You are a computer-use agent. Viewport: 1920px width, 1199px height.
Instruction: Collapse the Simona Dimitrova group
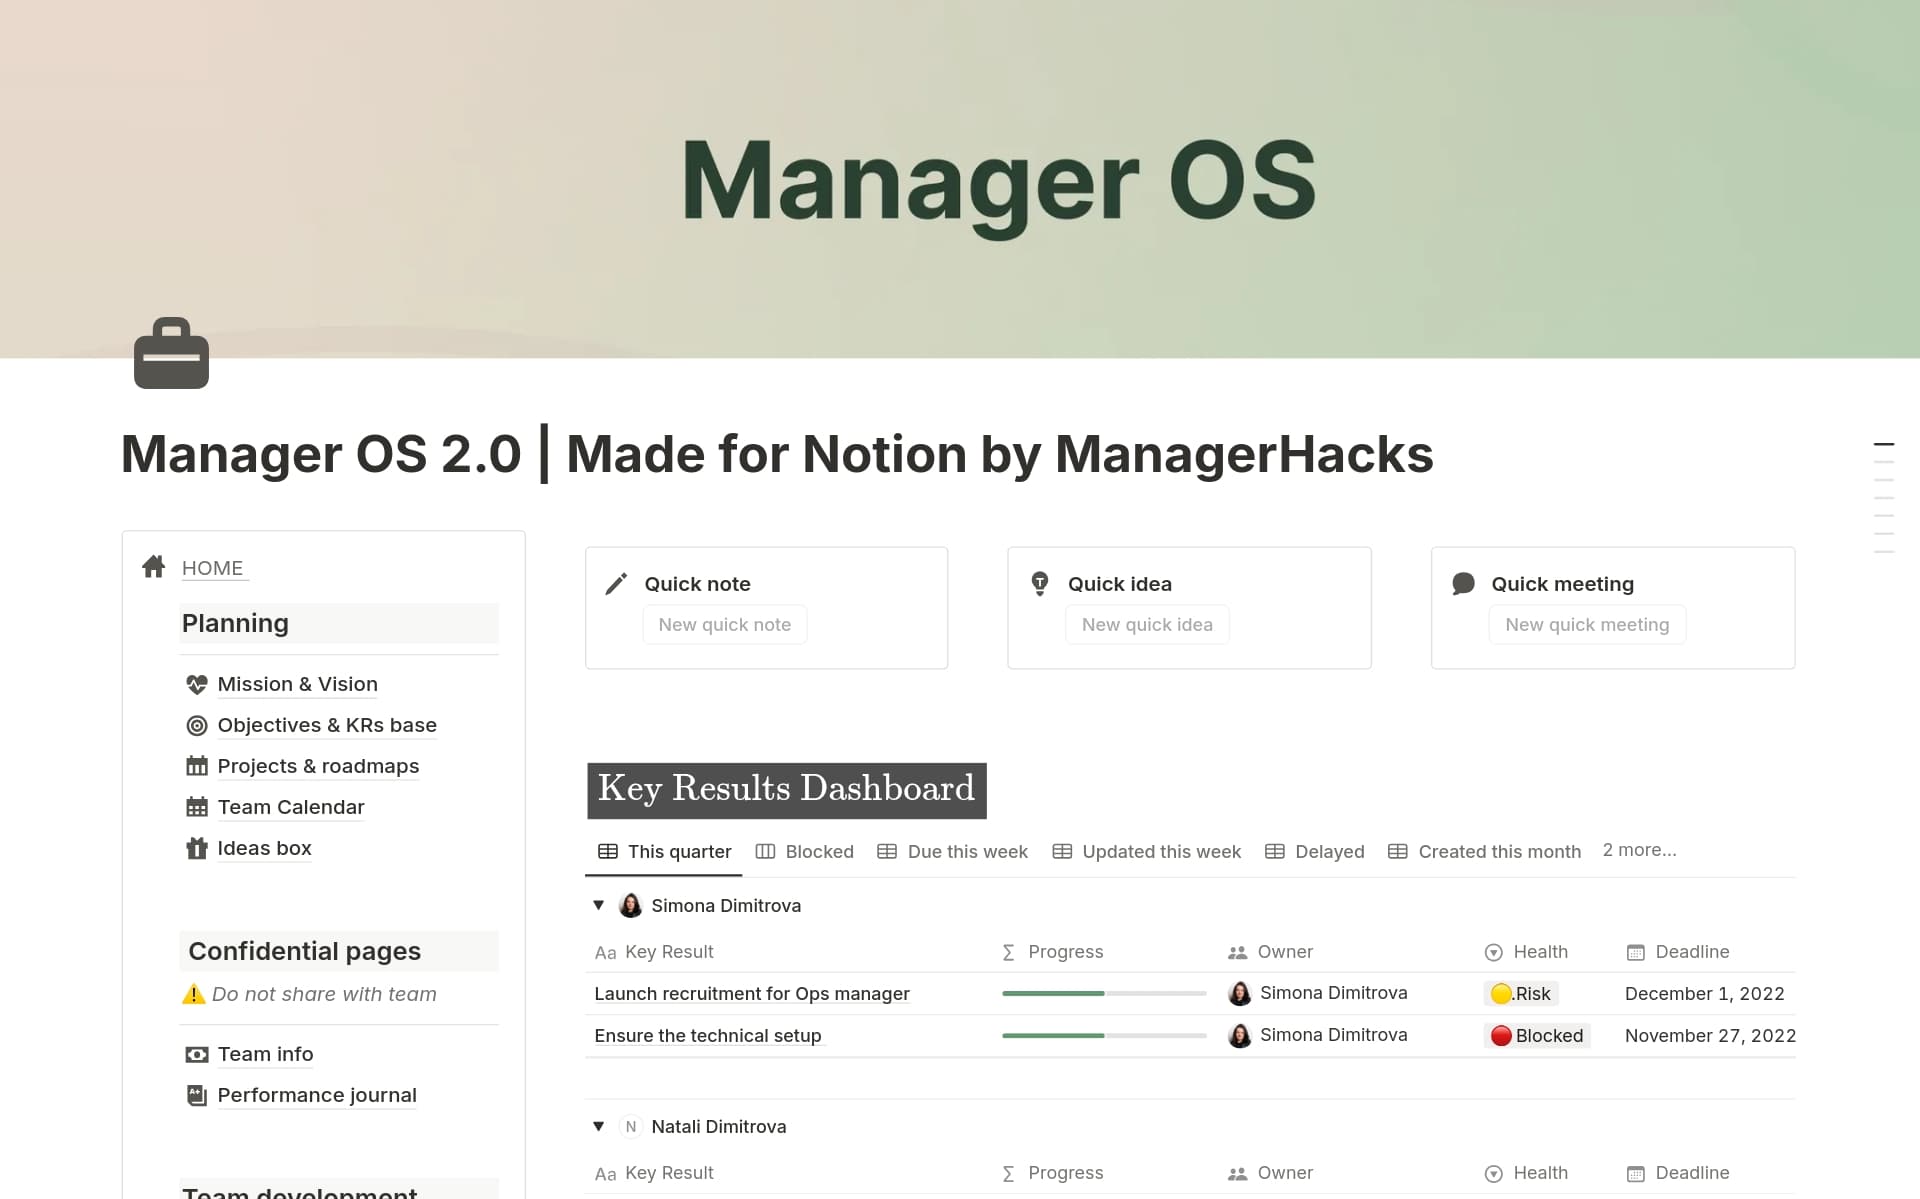click(x=598, y=905)
